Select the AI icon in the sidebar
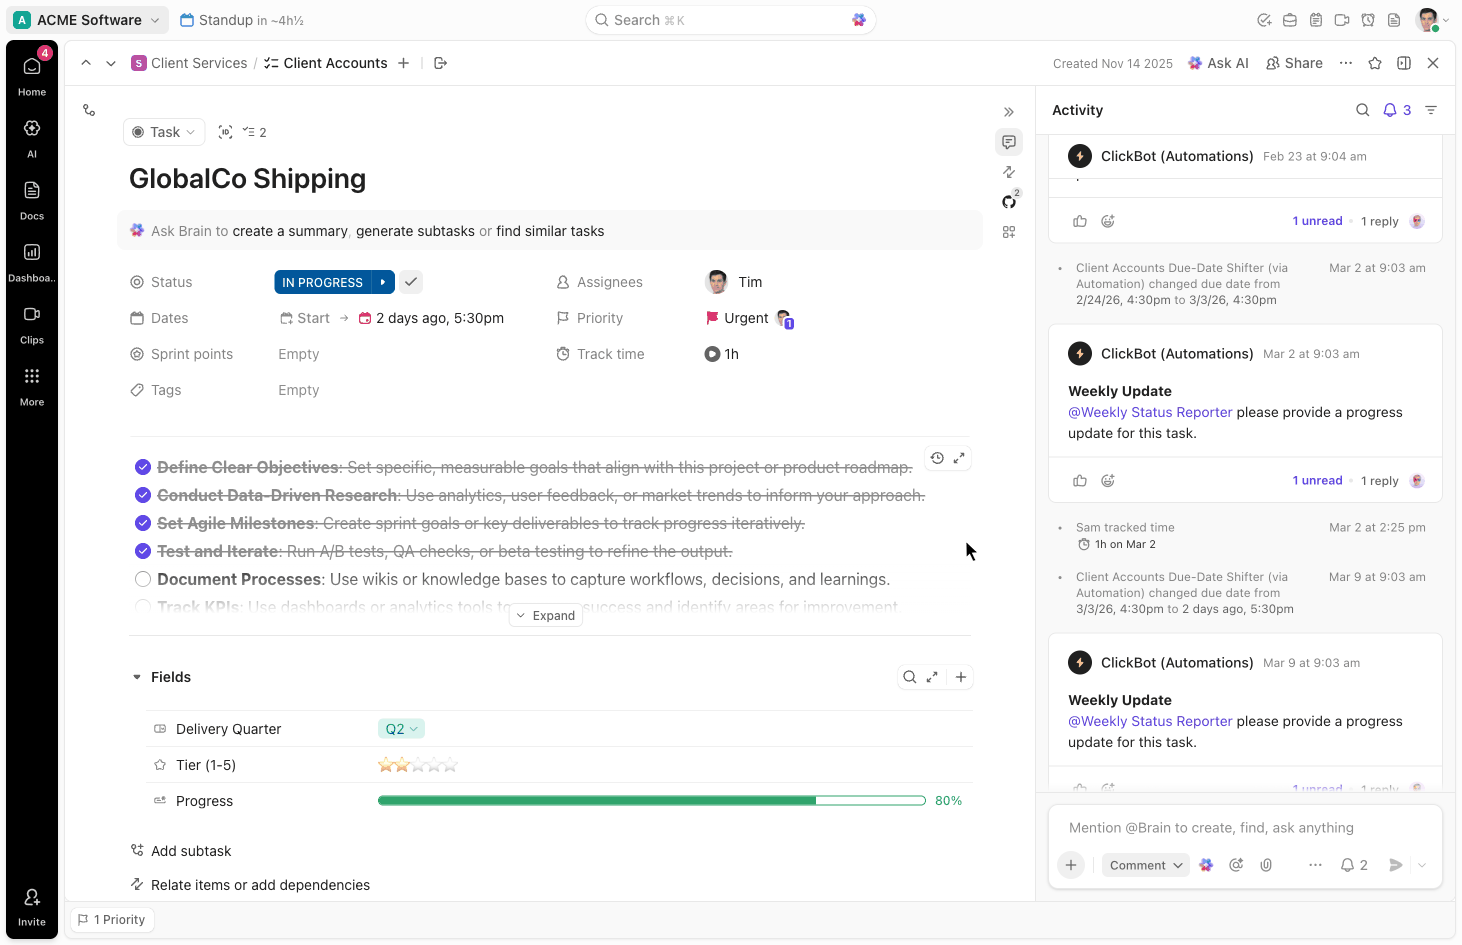 pos(31,134)
